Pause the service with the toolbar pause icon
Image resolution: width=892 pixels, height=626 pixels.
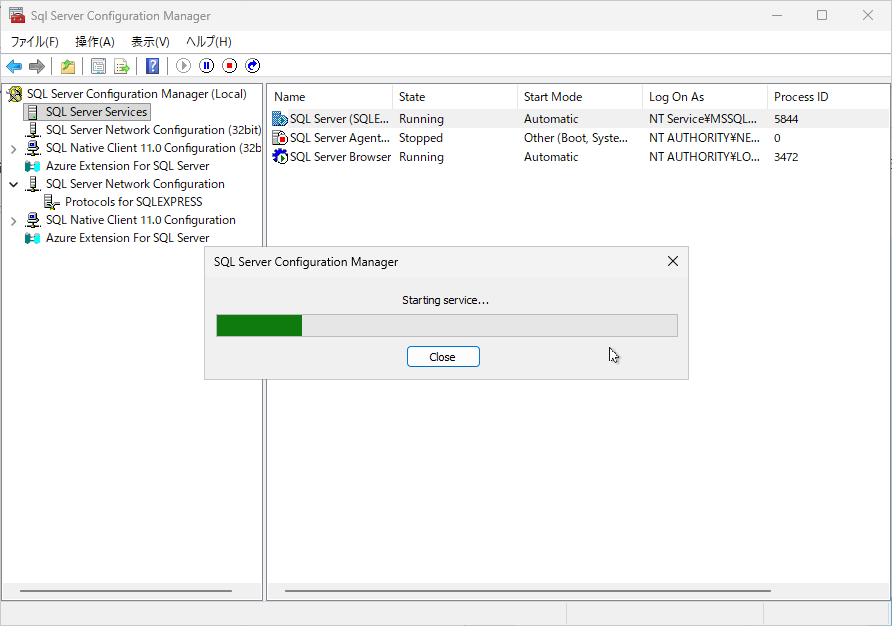(207, 66)
